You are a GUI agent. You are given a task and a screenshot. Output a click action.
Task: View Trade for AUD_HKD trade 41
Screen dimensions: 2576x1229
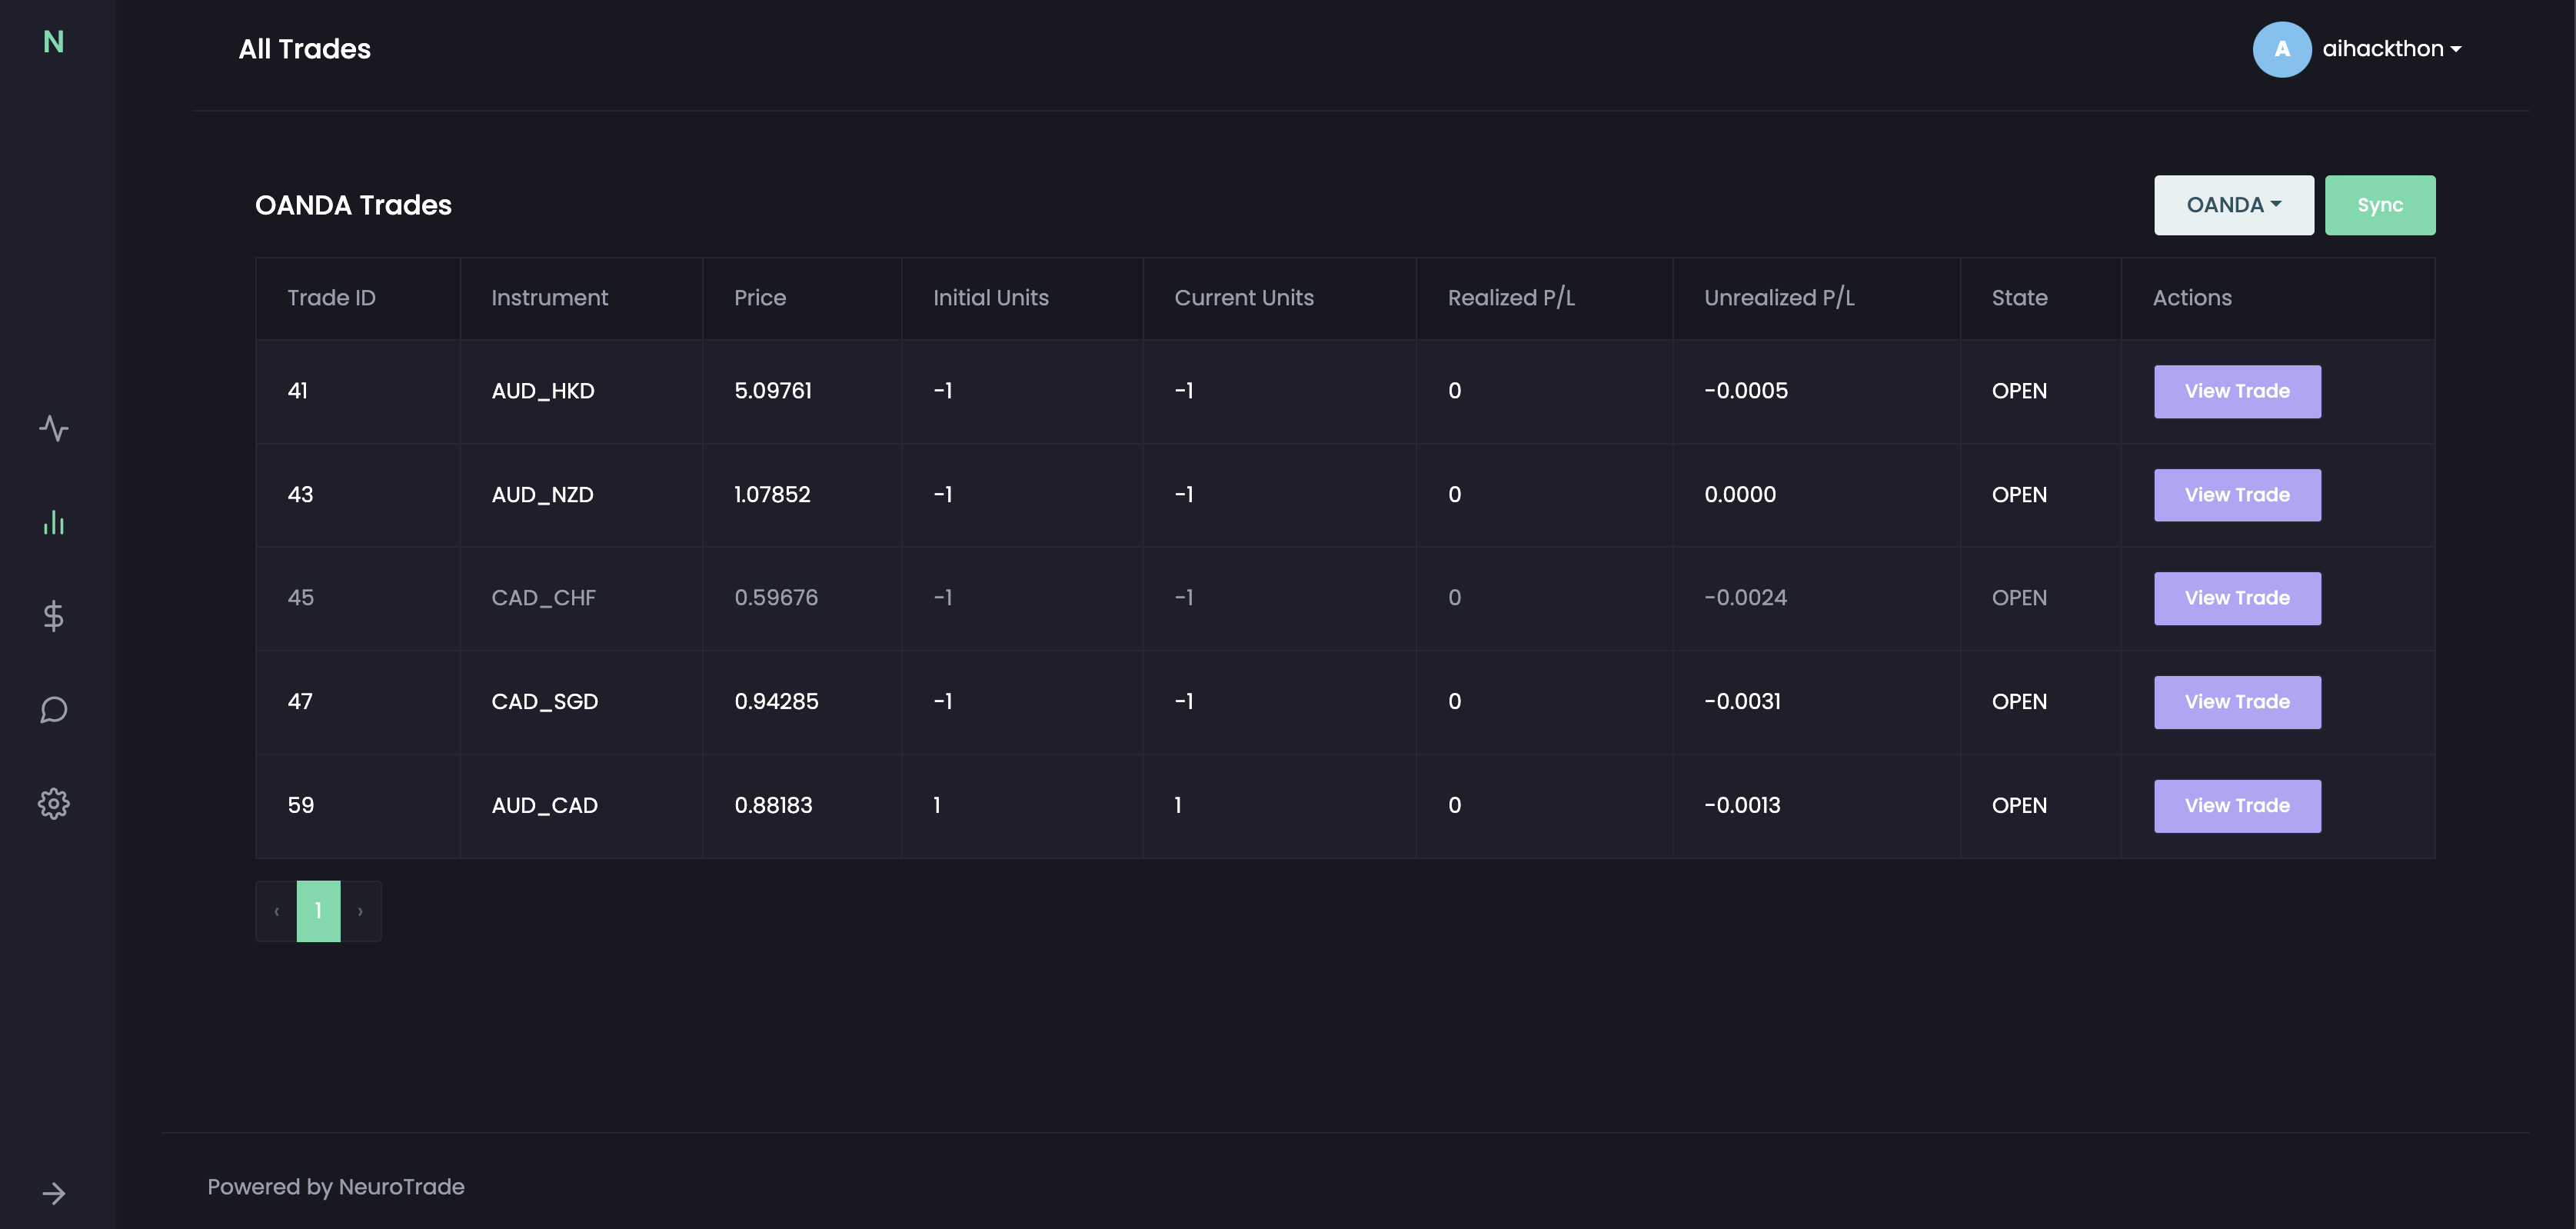pyautogui.click(x=2236, y=391)
